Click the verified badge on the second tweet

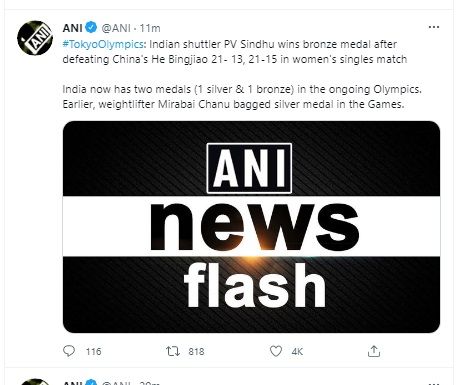pyautogui.click(x=91, y=382)
